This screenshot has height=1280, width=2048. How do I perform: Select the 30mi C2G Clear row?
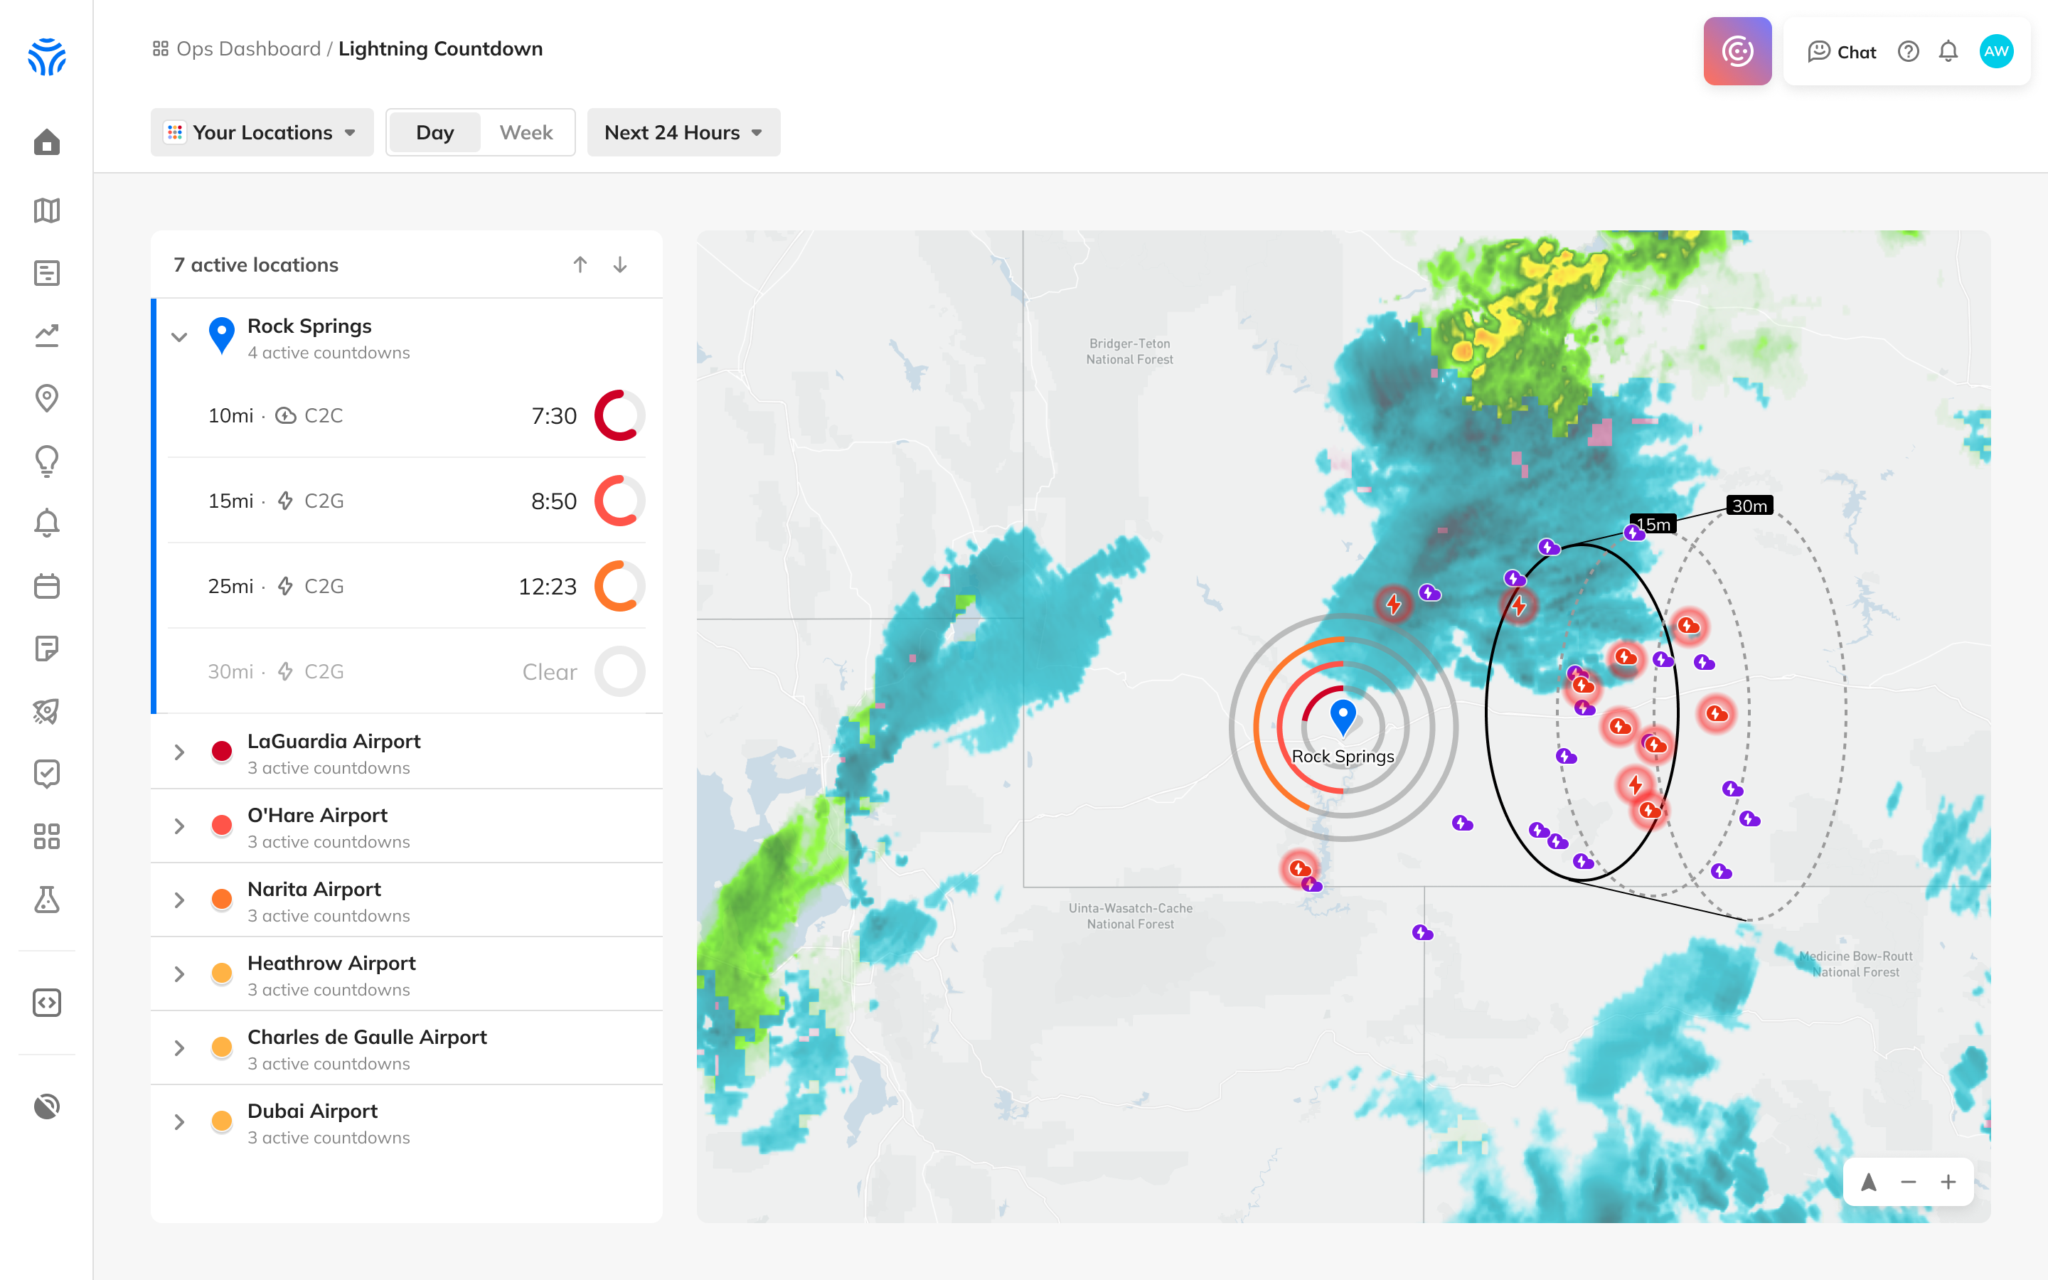pyautogui.click(x=407, y=671)
